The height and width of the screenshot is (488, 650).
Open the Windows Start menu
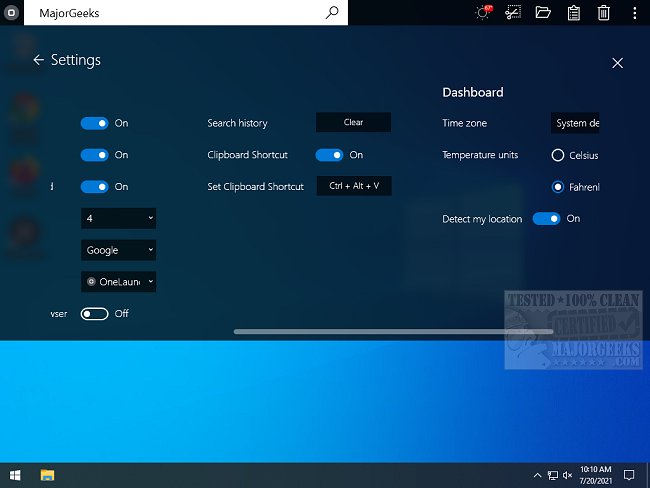coord(15,475)
